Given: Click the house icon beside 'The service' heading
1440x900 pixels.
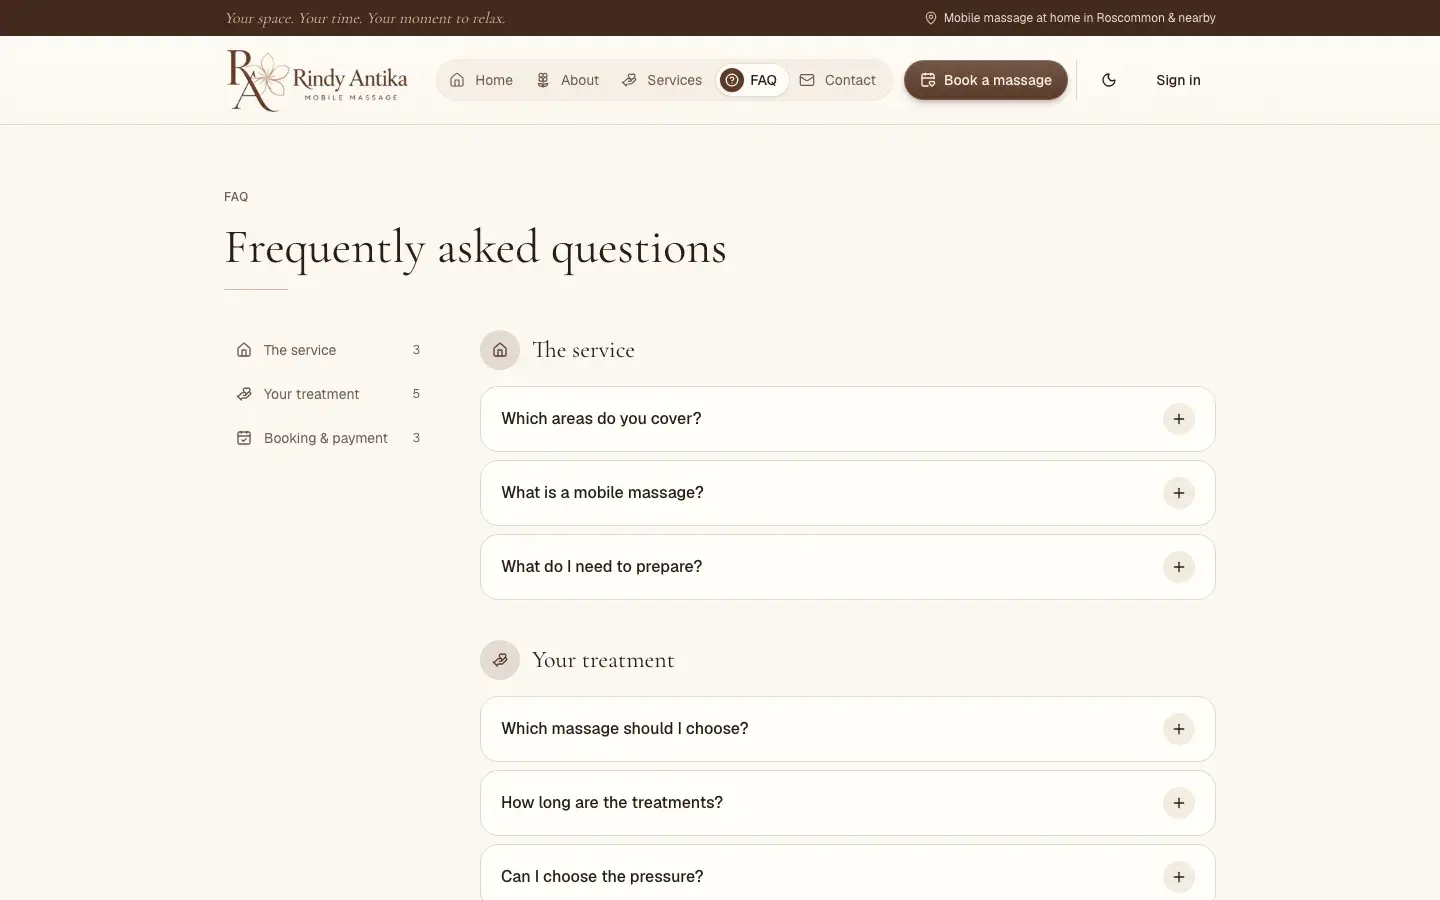Looking at the screenshot, I should 500,350.
